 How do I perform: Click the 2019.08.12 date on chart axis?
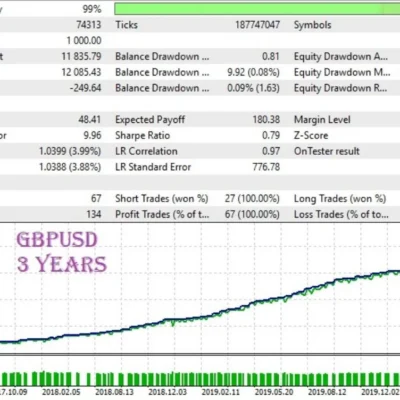(x=327, y=392)
